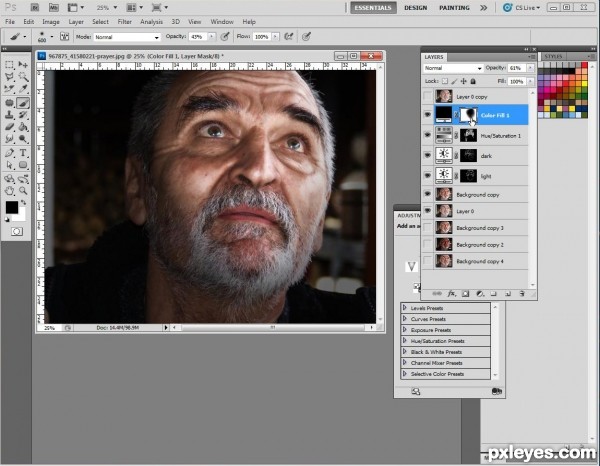
Task: Select the Eyedropper tool
Action: [x=23, y=89]
